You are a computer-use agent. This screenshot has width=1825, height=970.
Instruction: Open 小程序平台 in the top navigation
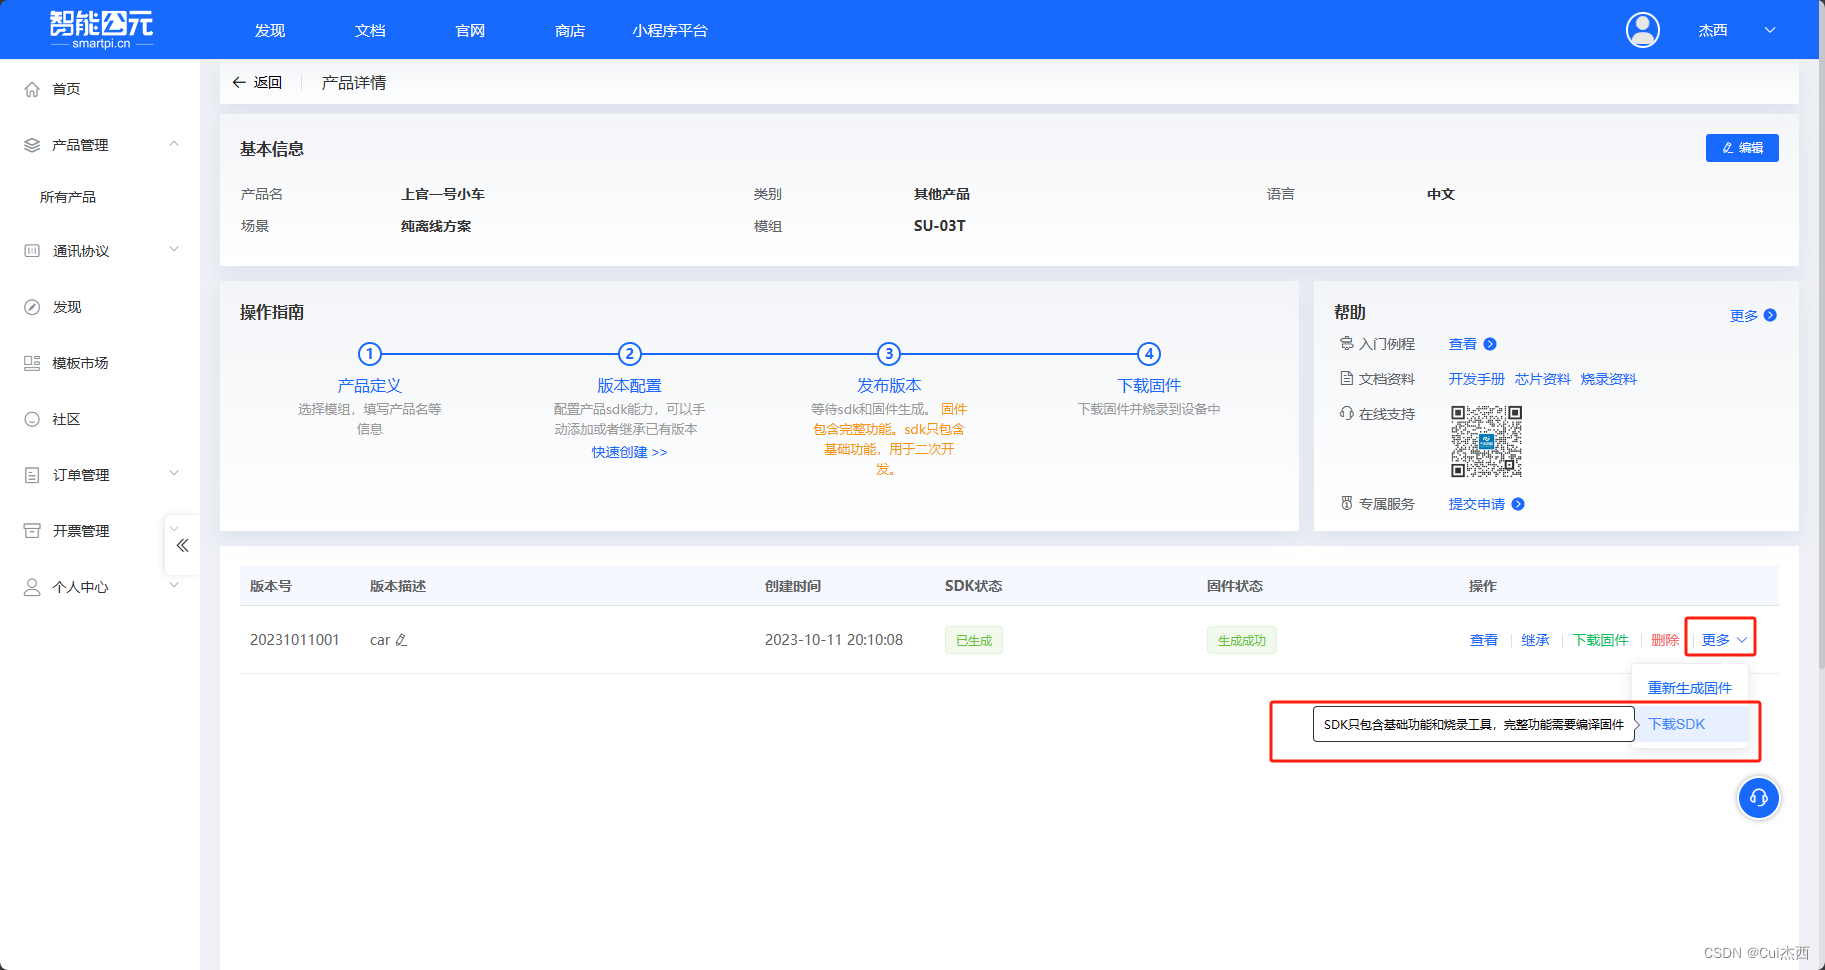pyautogui.click(x=670, y=31)
